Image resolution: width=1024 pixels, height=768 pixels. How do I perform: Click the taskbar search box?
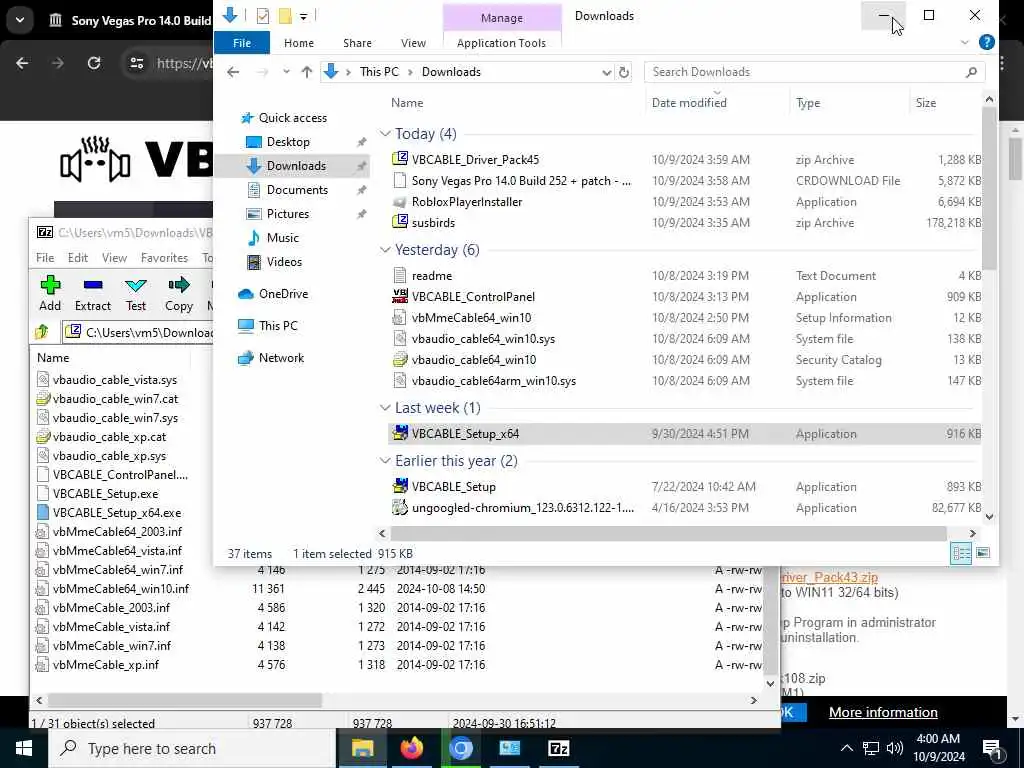192,748
